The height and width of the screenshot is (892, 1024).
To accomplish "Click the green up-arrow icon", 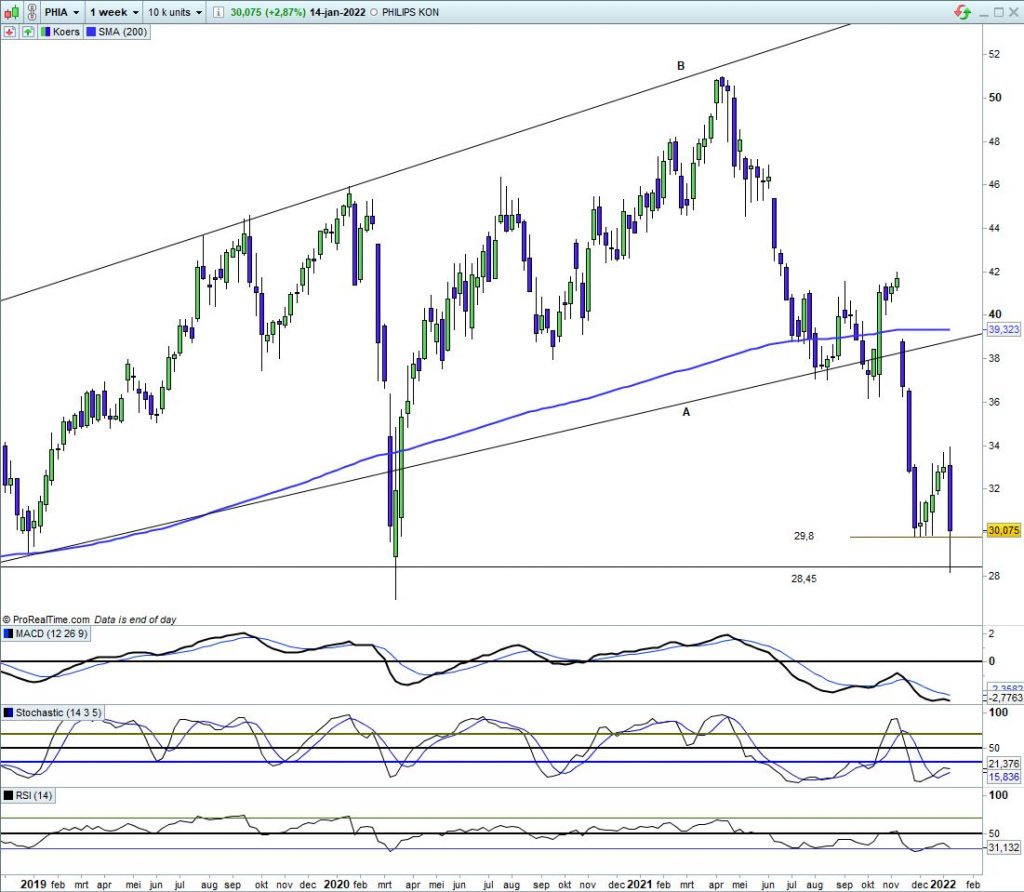I will [x=28, y=32].
